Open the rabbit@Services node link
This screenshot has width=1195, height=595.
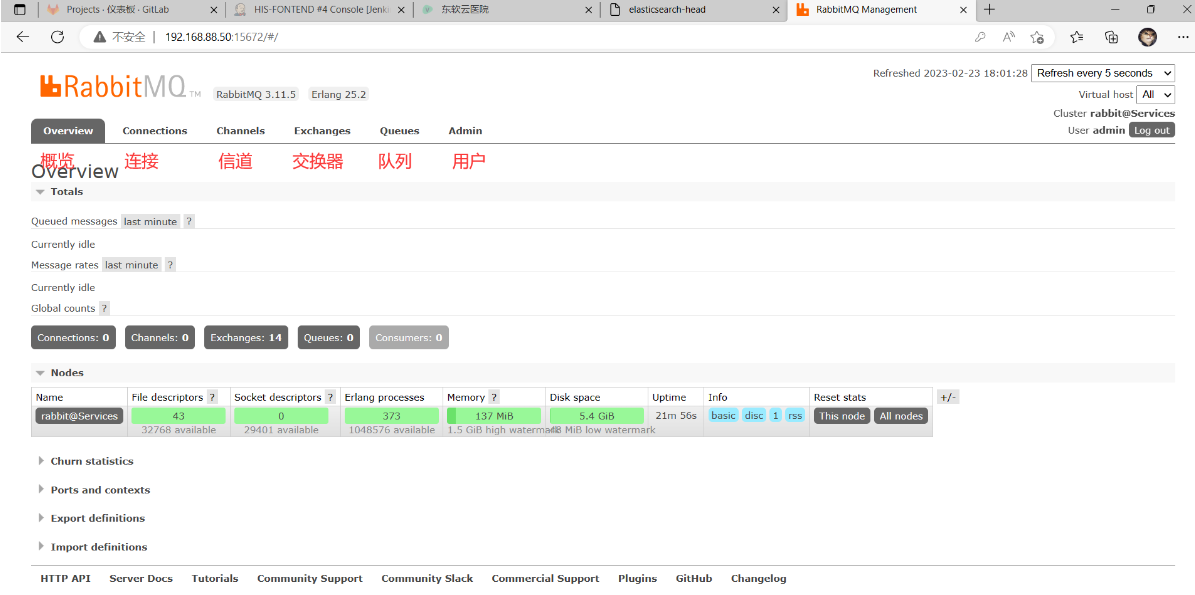79,416
